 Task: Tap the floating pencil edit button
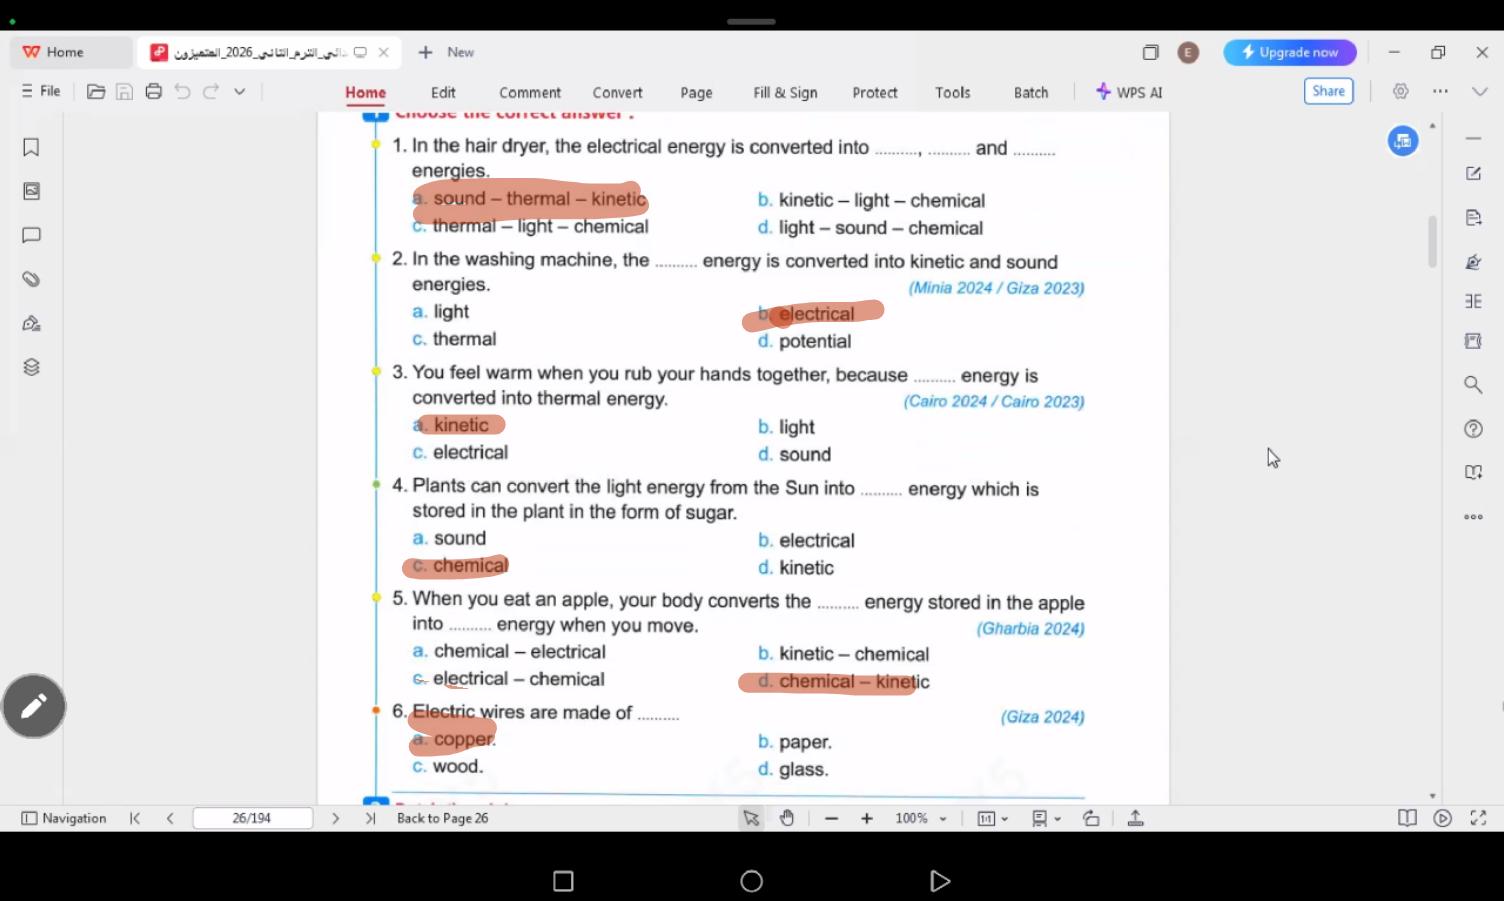(34, 706)
